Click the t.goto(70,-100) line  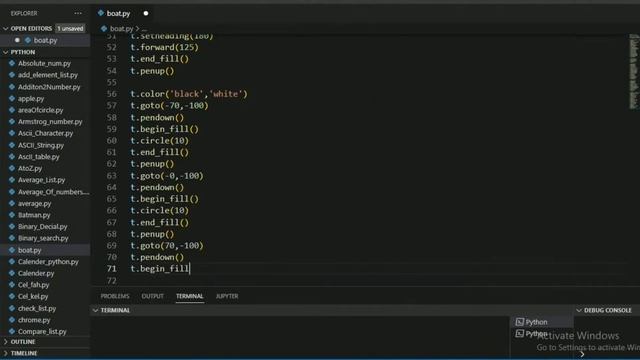point(167,245)
